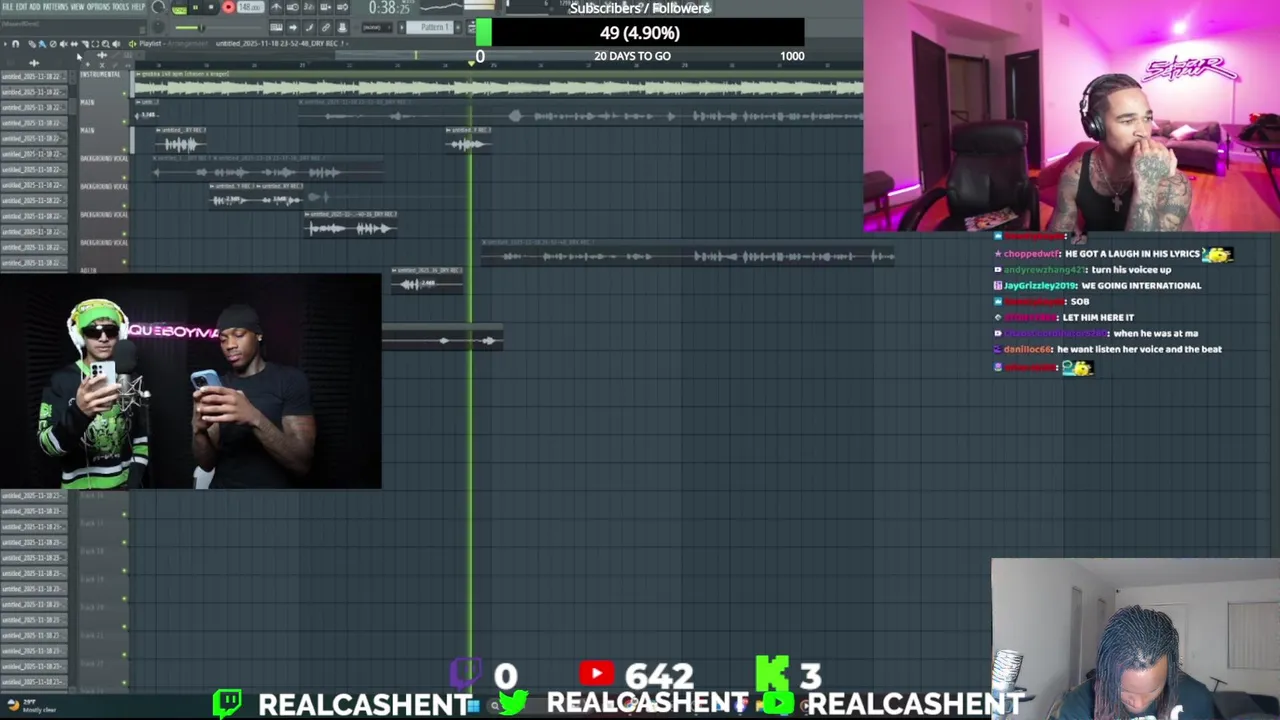Open the TOOLS menu
The width and height of the screenshot is (1280, 720).
coord(120,7)
